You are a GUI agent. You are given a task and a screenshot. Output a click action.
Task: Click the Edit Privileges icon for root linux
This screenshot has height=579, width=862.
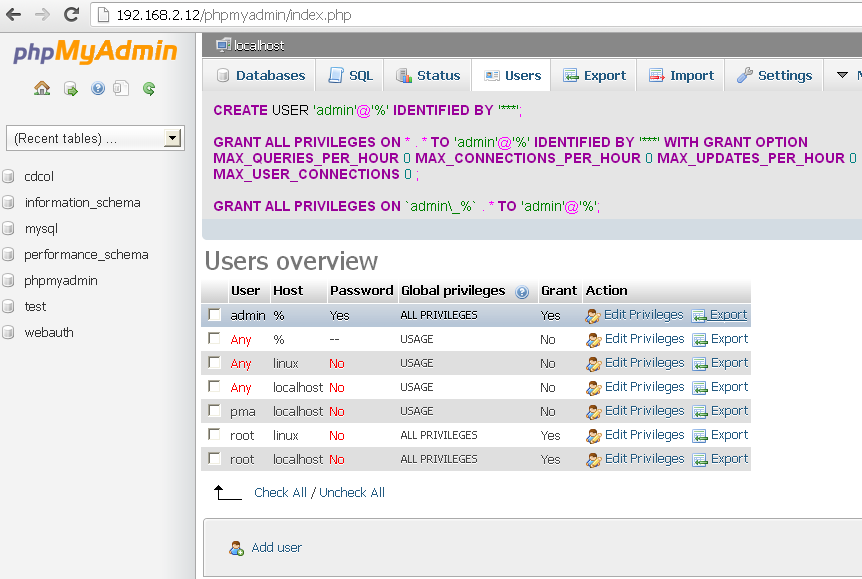594,435
